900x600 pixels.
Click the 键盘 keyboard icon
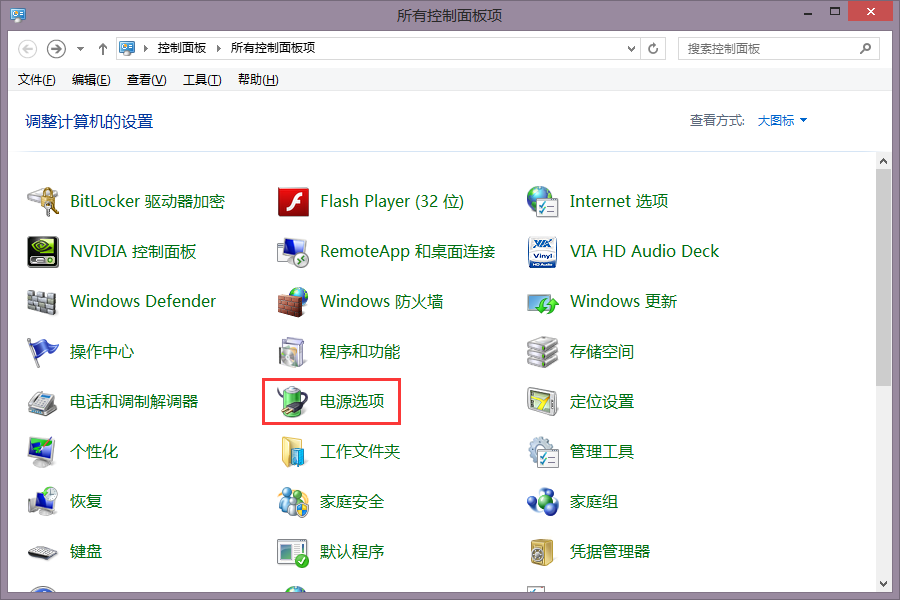(43, 552)
